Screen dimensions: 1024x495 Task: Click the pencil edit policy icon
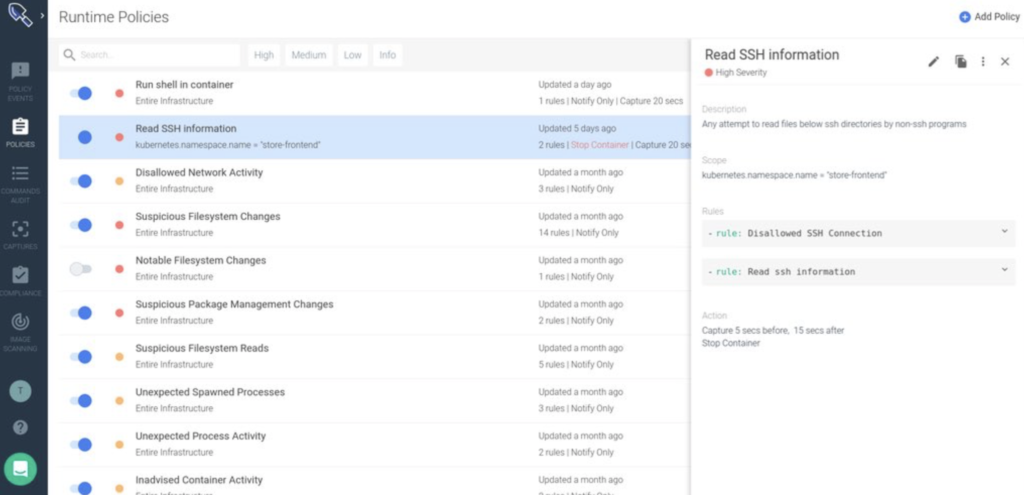[934, 62]
